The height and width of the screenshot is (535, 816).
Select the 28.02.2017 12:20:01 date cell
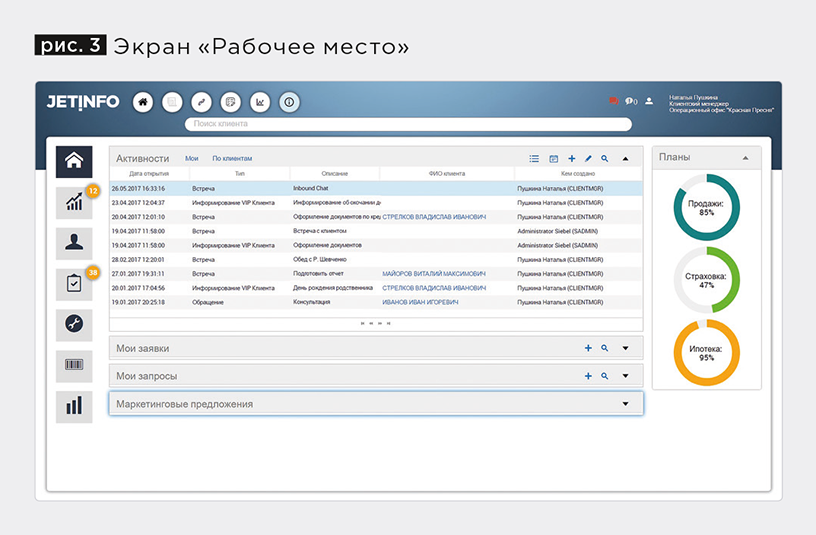tap(138, 260)
